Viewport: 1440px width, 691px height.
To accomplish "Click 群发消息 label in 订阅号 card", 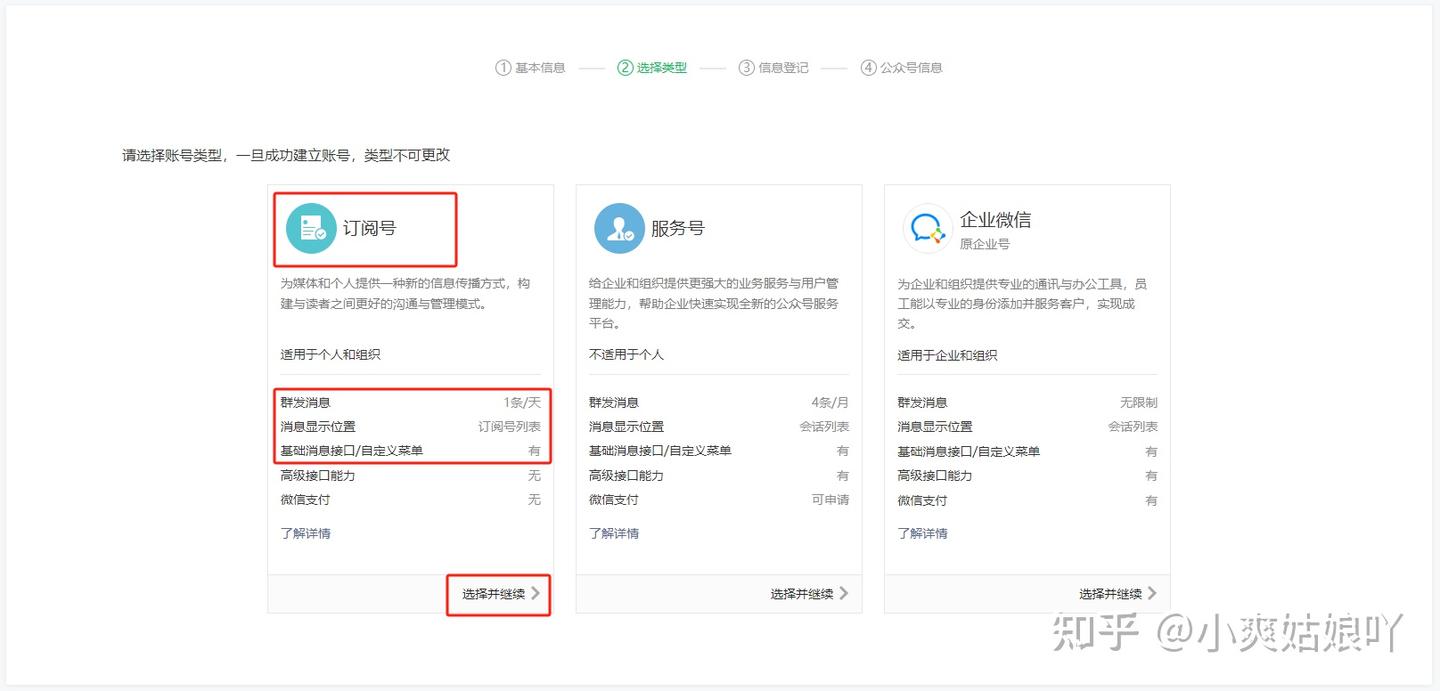I will 305,402.
